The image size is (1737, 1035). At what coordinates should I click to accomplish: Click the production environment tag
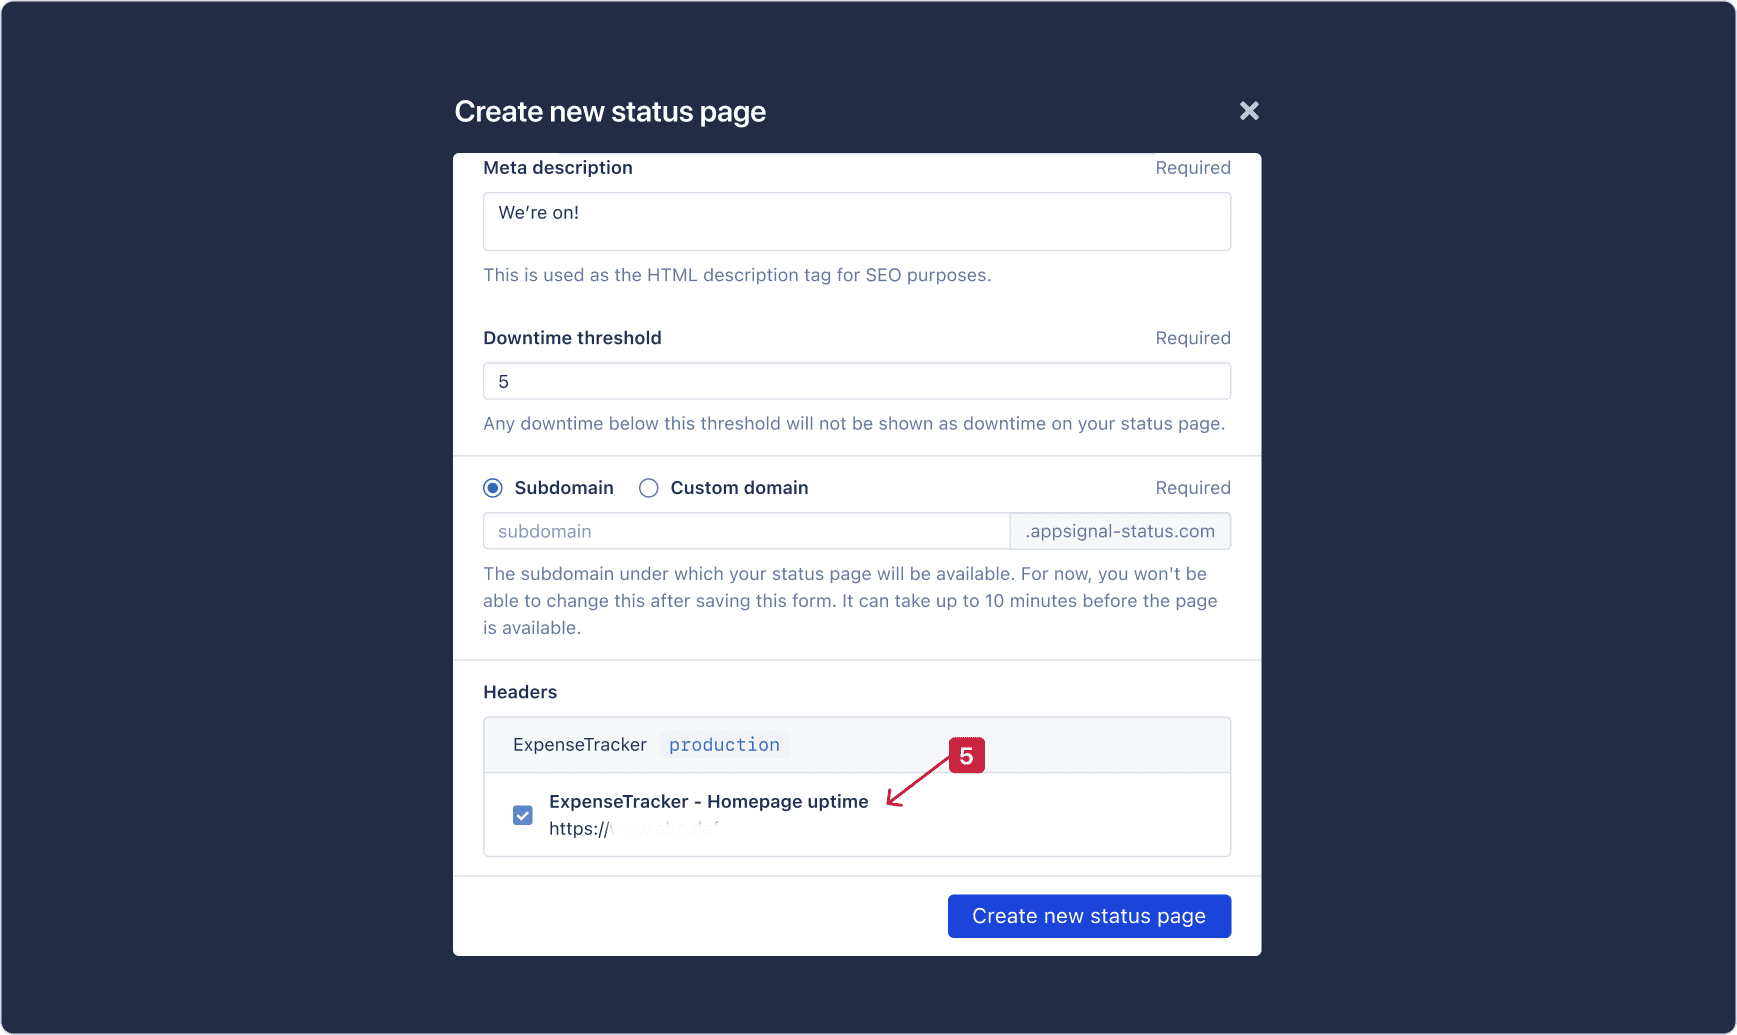724,744
